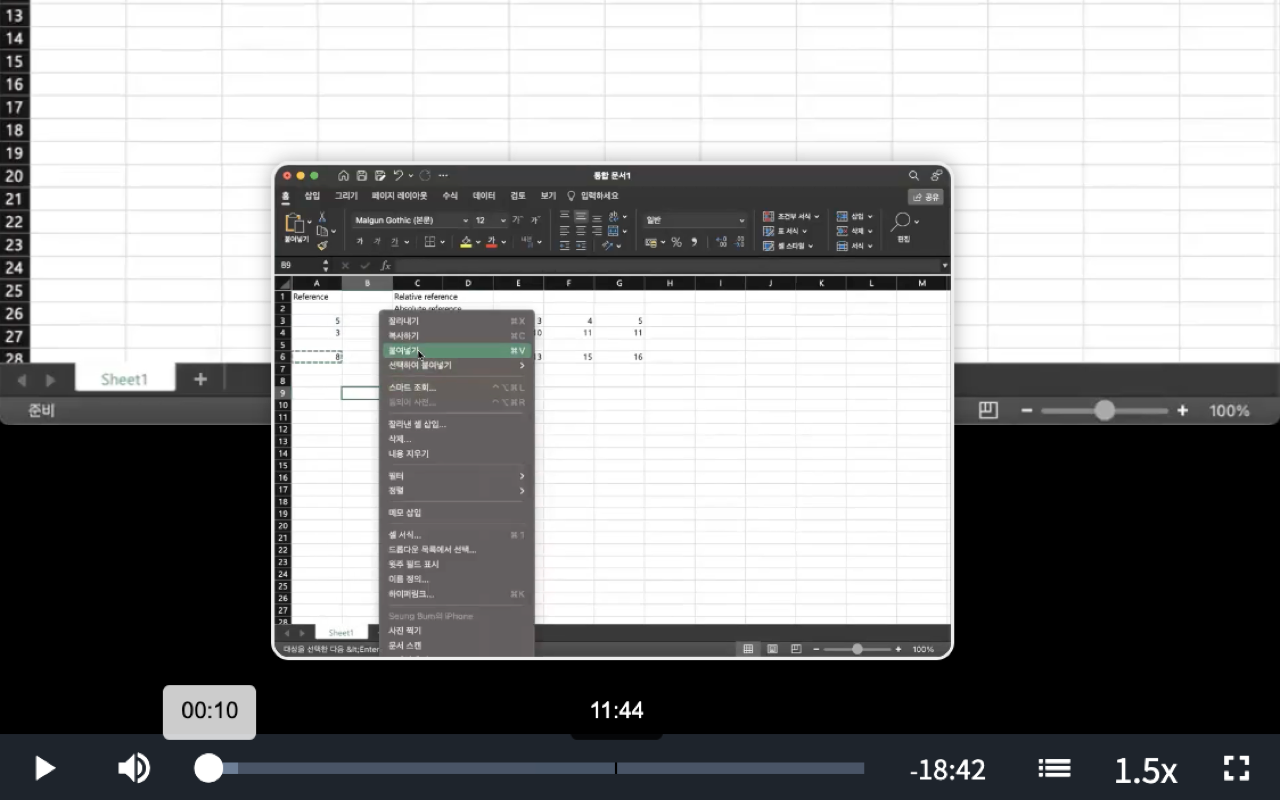Choose 내용 지우기 in the preview context menu
This screenshot has height=800, width=1280.
point(457,454)
